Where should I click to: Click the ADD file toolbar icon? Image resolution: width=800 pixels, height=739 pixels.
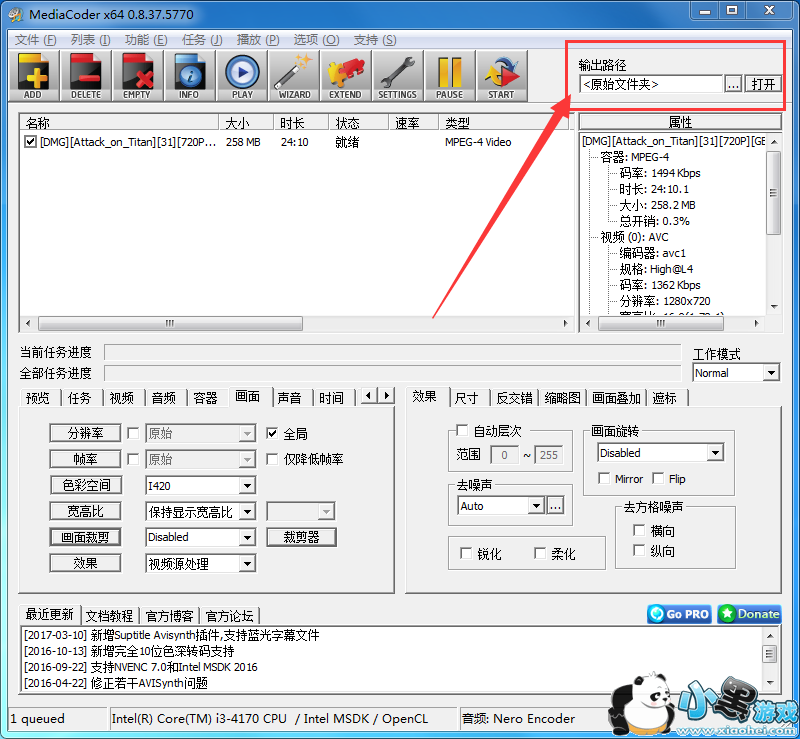(x=34, y=76)
